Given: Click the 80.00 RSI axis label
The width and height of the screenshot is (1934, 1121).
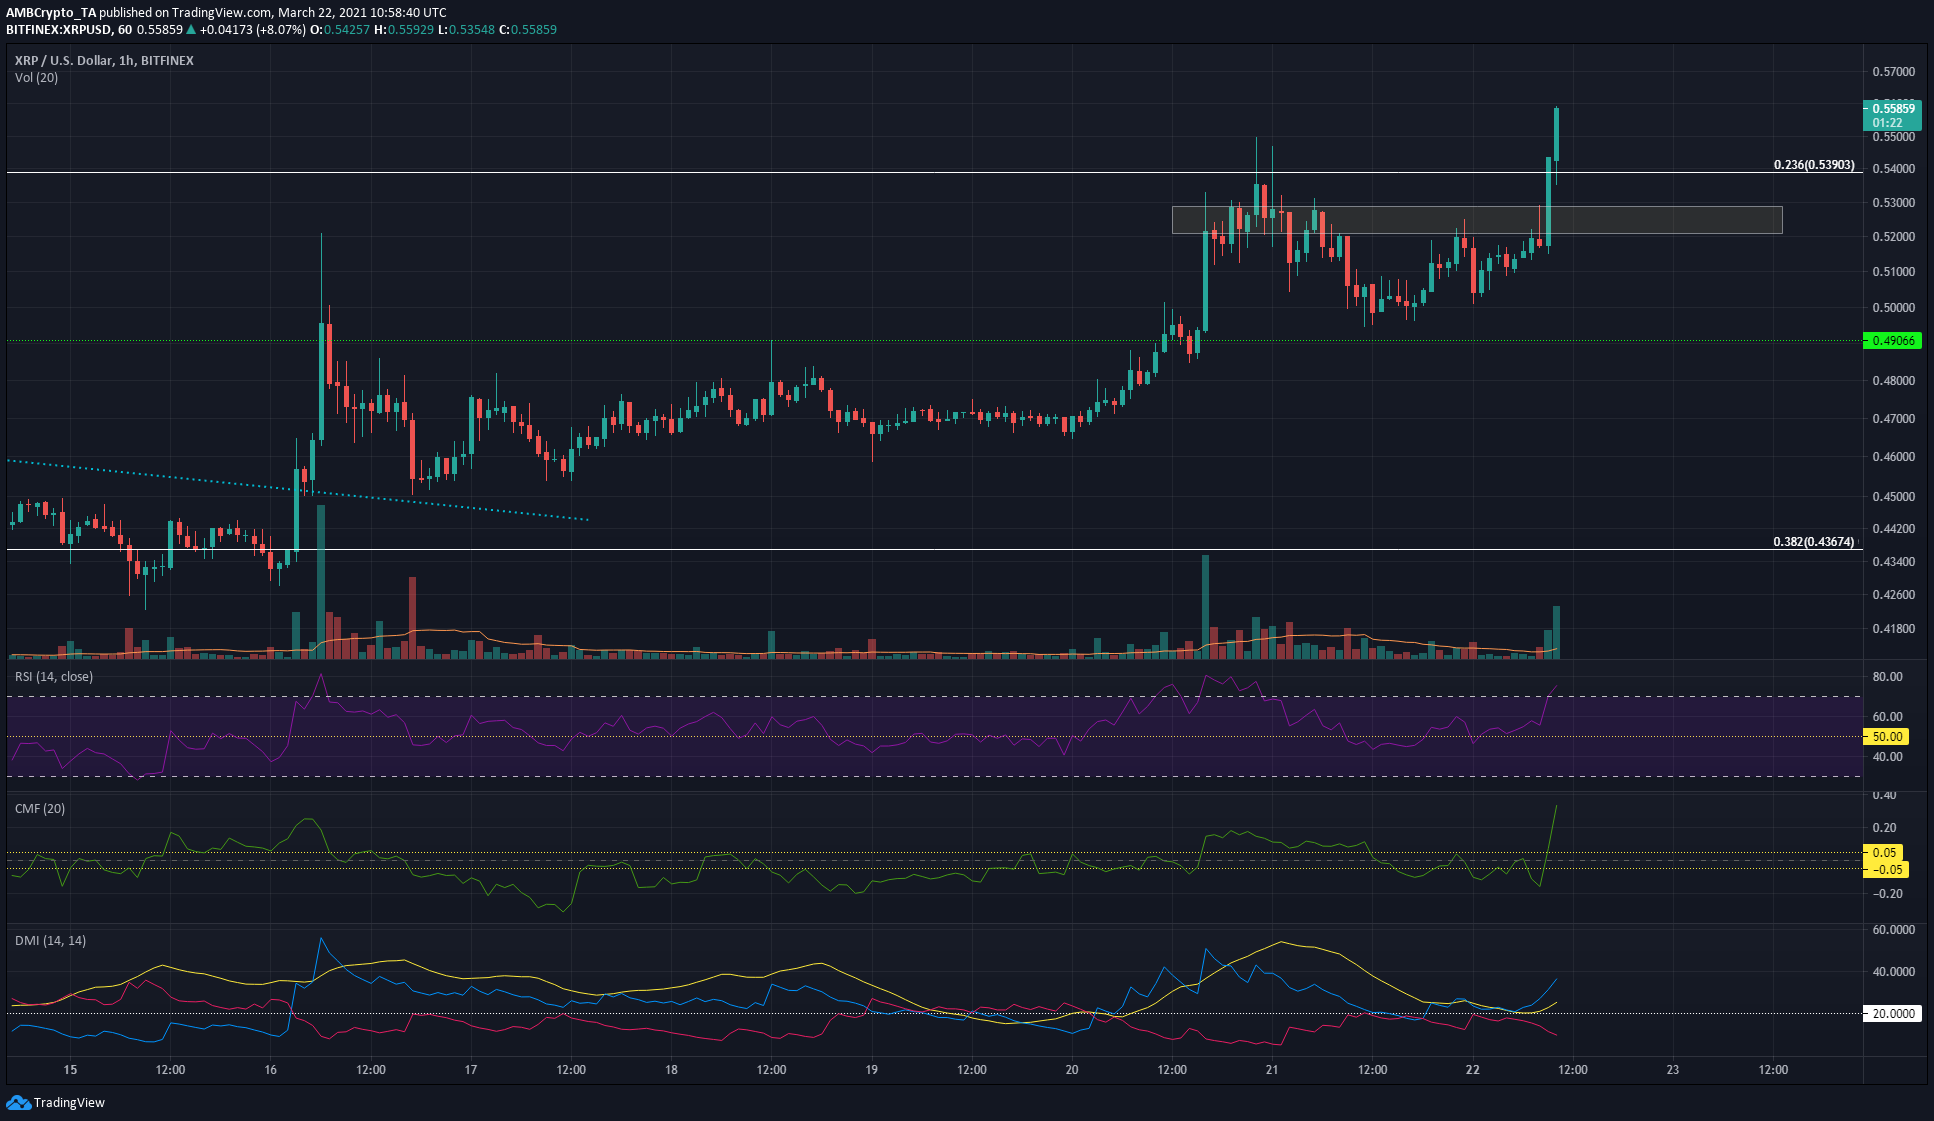Looking at the screenshot, I should pos(1887,677).
